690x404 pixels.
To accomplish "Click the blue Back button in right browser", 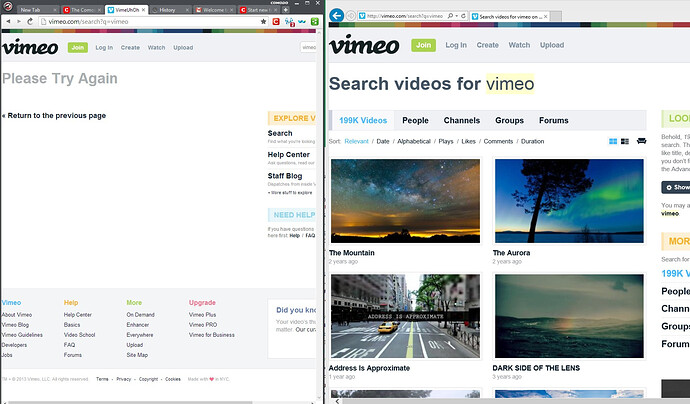I will [337, 16].
